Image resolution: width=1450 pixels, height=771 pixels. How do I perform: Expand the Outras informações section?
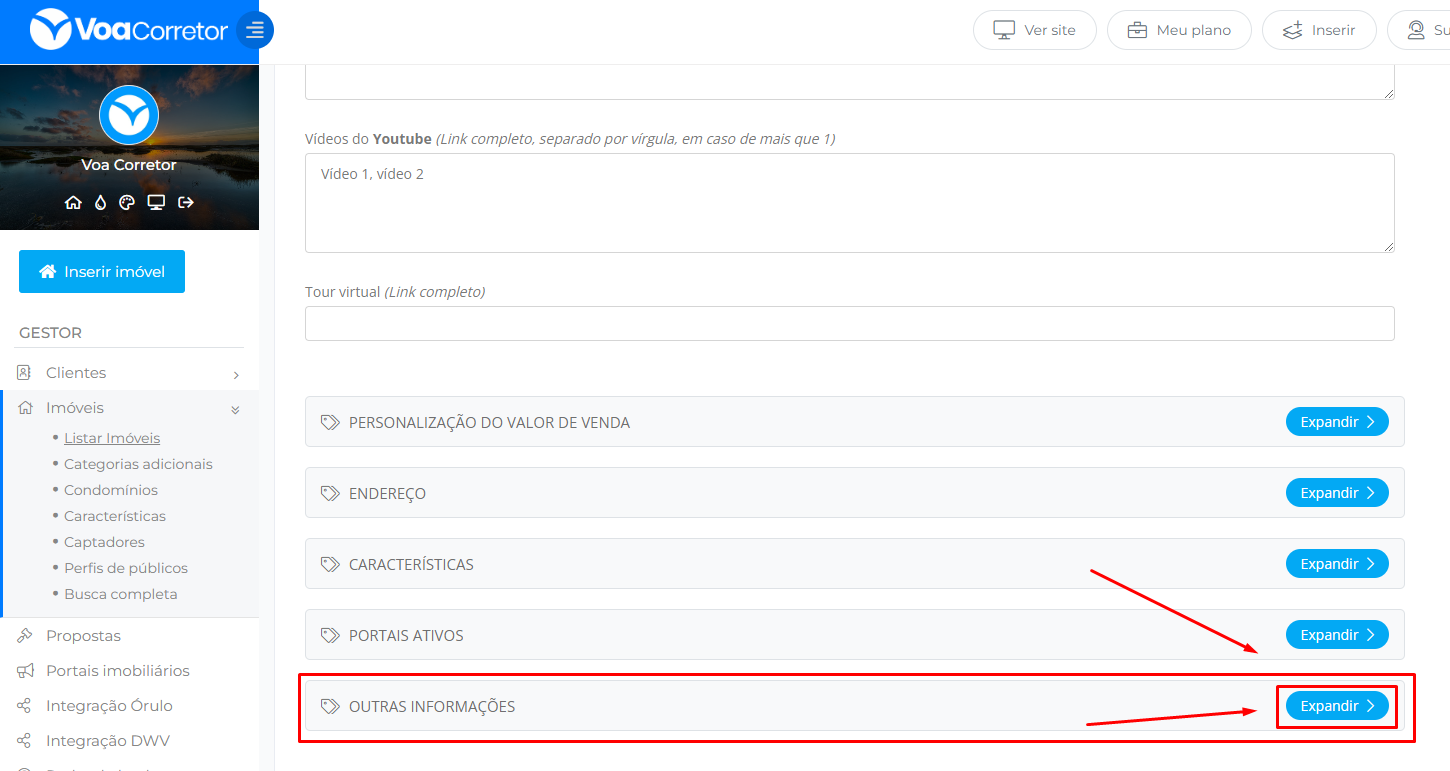coord(1337,706)
